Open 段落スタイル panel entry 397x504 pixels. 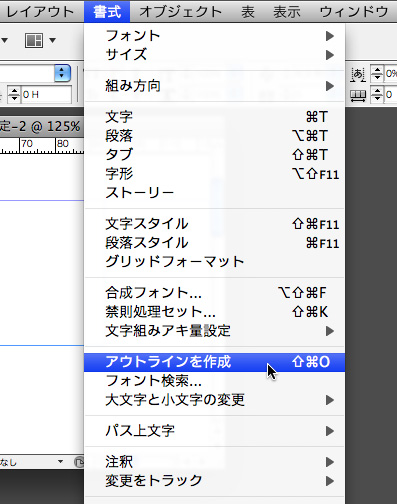(214, 243)
